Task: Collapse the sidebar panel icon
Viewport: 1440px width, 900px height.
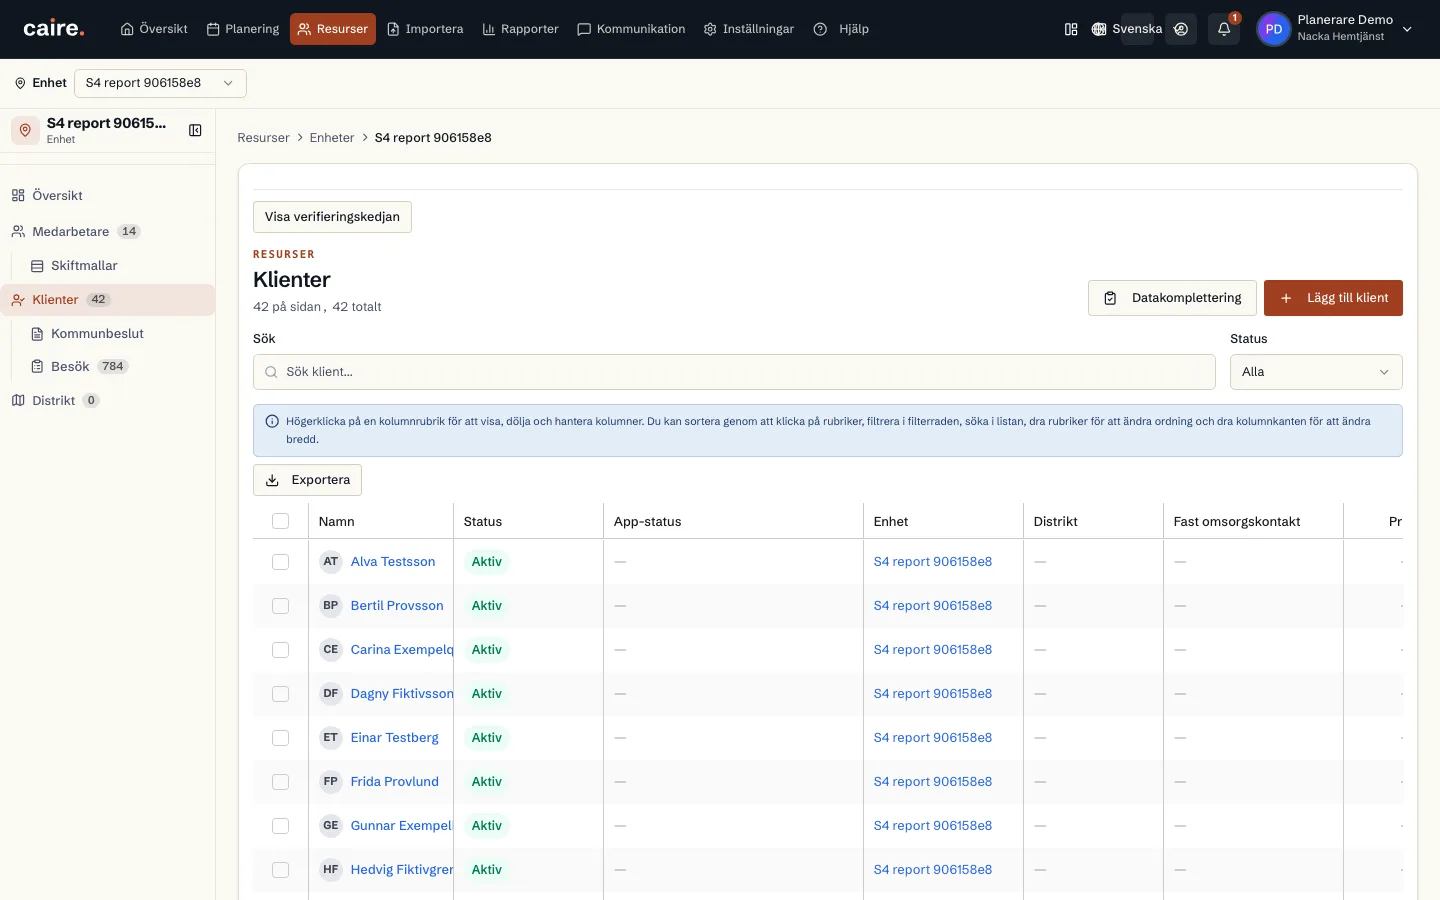Action: (x=195, y=130)
